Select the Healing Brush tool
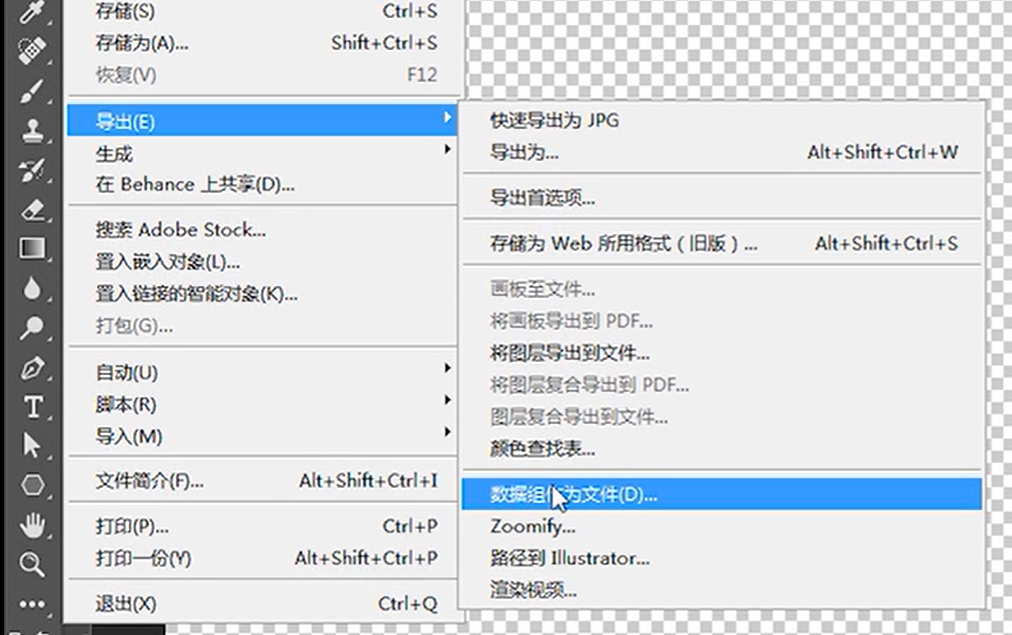Viewport: 1012px width, 635px height. pos(31,50)
